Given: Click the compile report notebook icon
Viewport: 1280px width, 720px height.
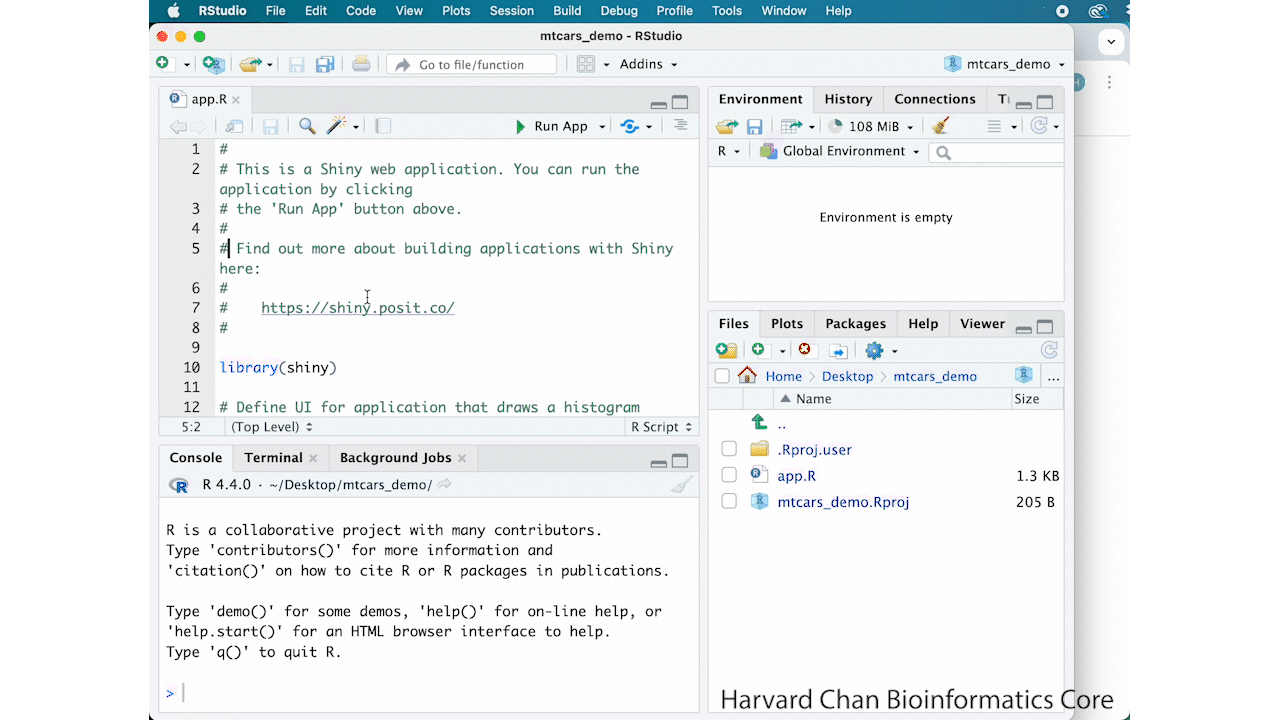Looking at the screenshot, I should click(x=383, y=126).
